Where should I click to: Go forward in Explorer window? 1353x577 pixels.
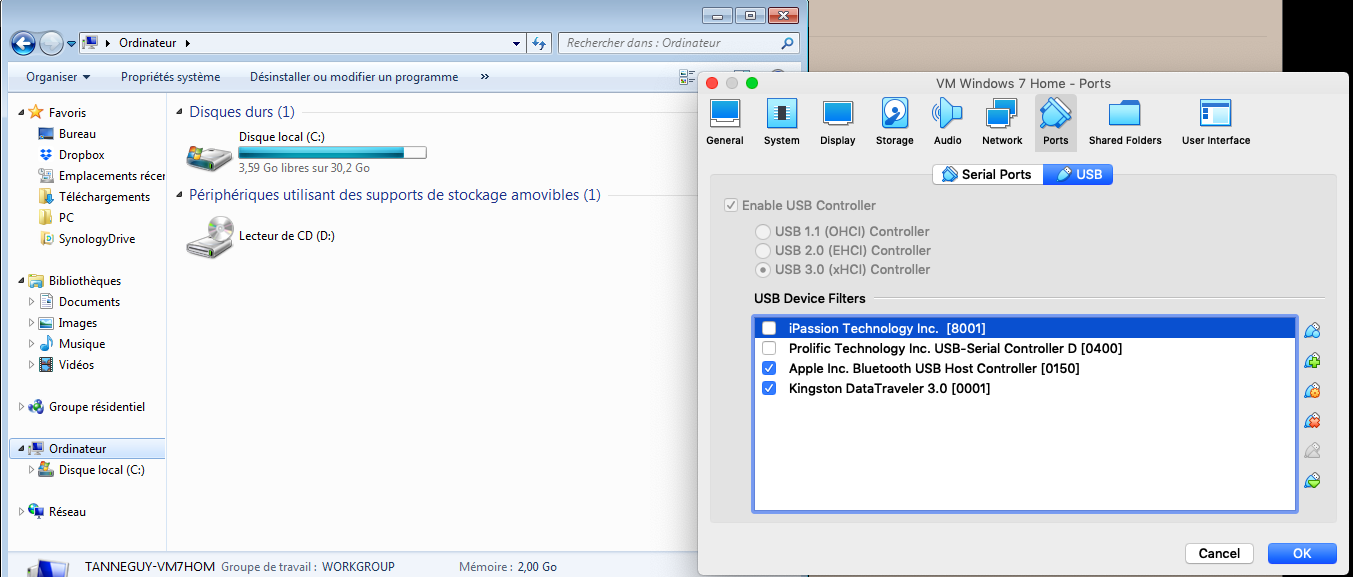(51, 43)
